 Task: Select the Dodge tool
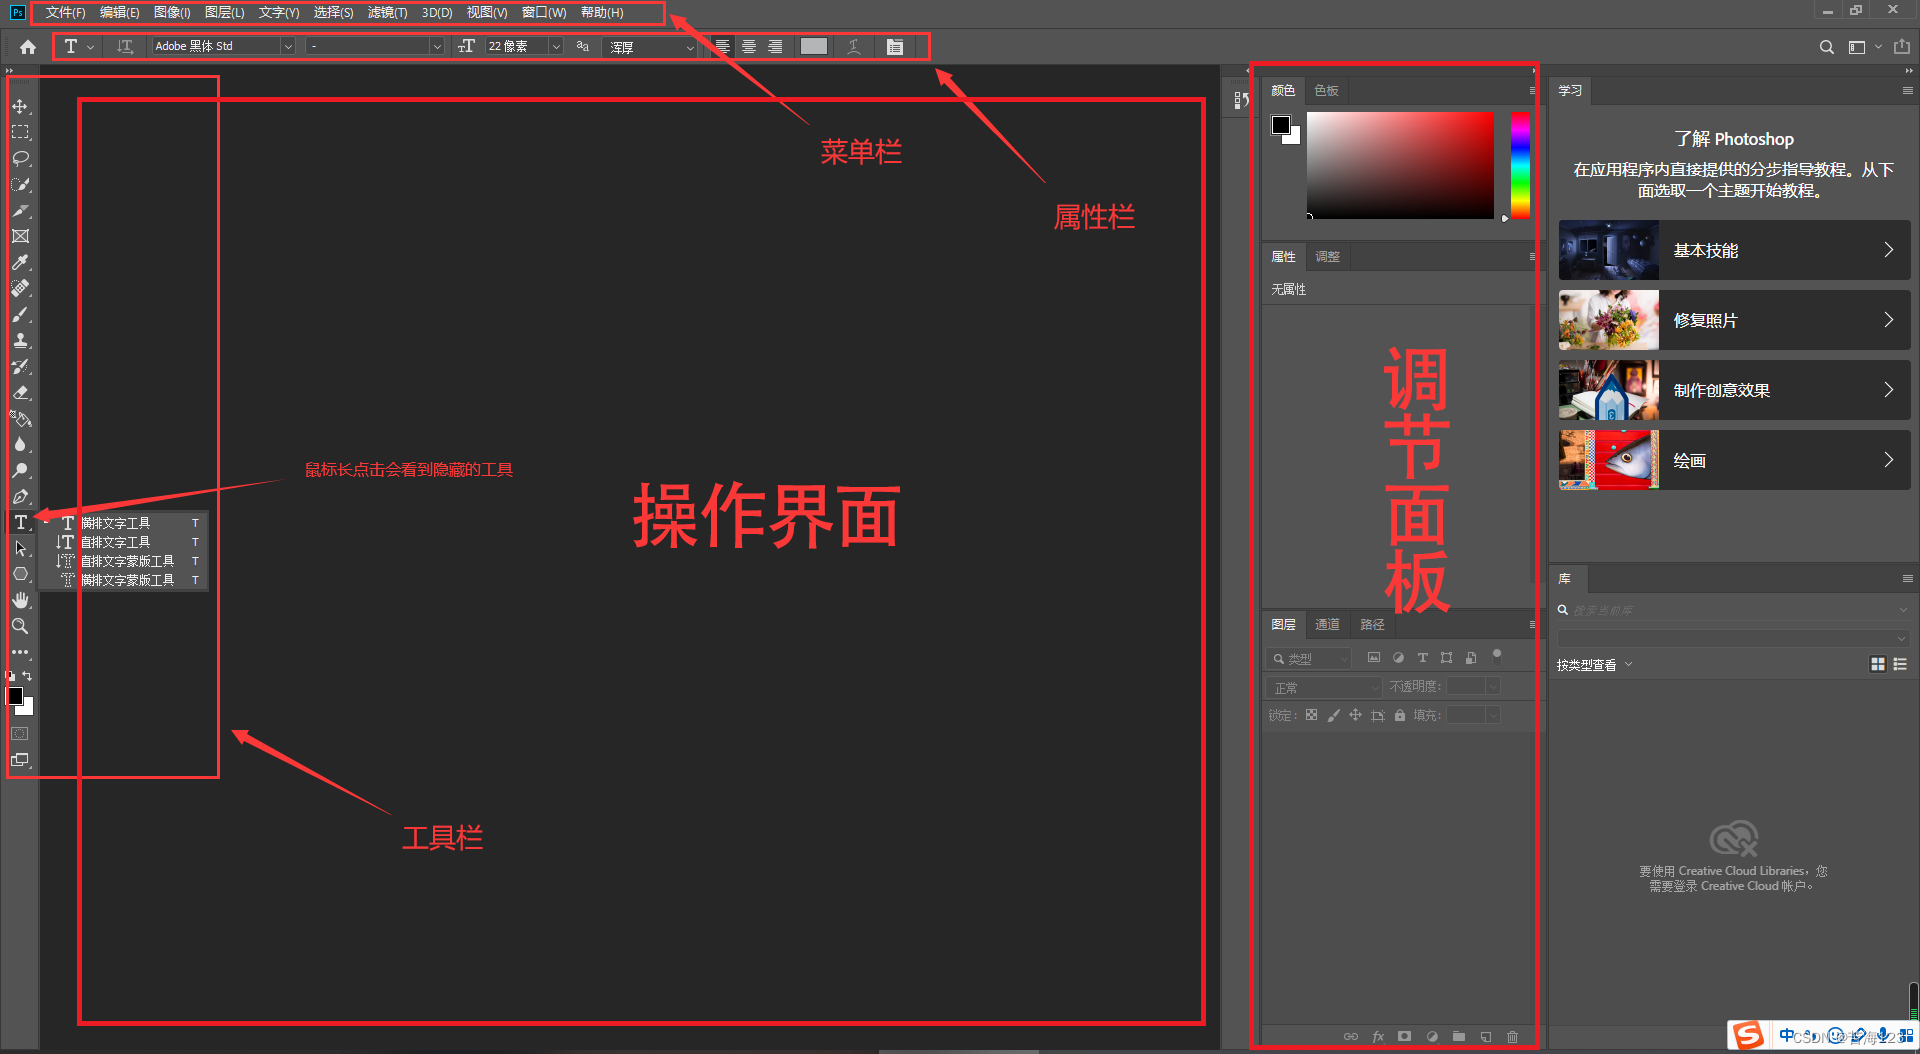click(x=20, y=470)
